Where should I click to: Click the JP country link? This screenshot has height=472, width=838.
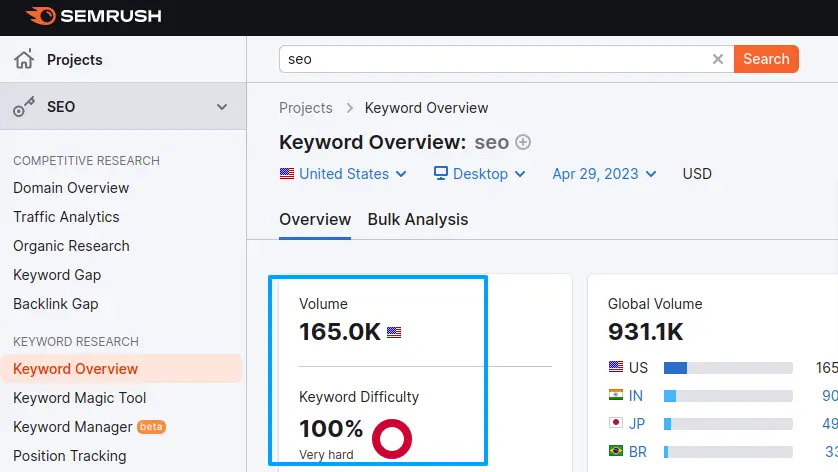(x=637, y=423)
